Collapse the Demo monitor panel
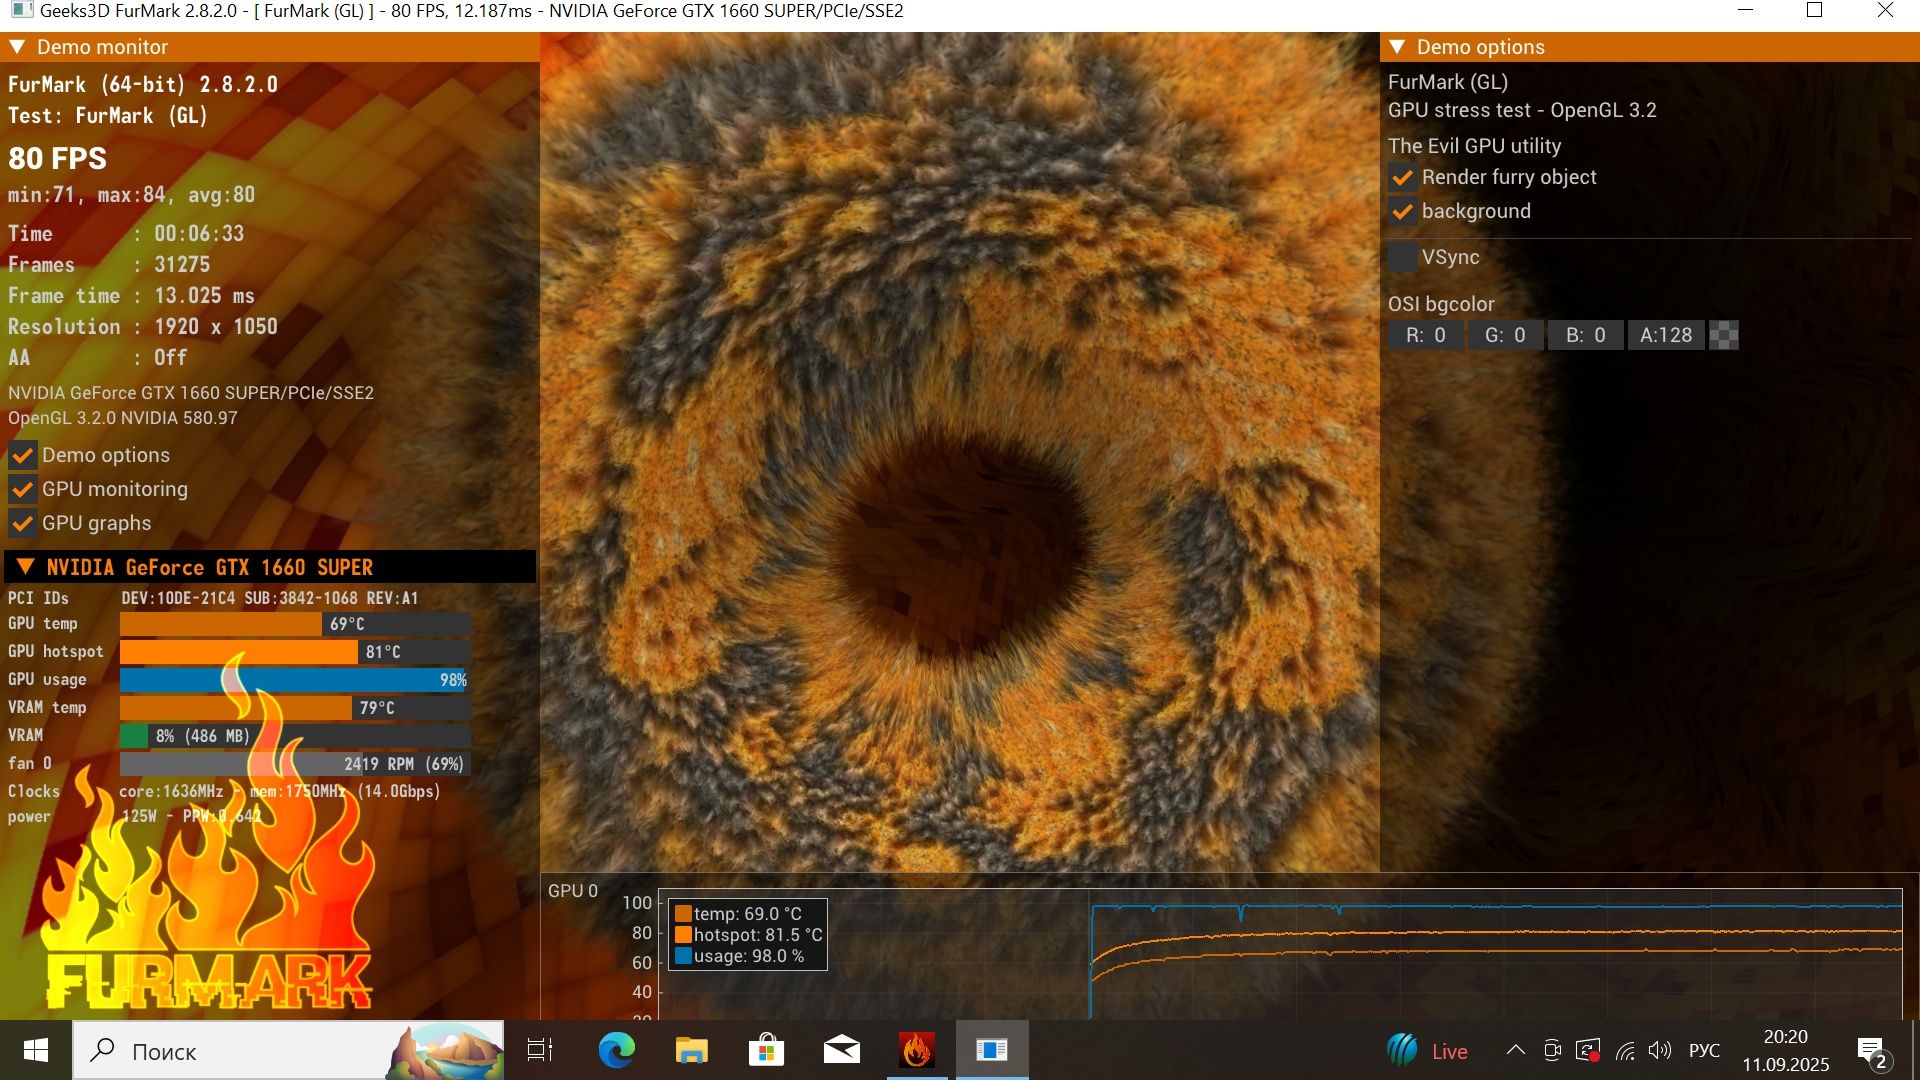 [17, 47]
